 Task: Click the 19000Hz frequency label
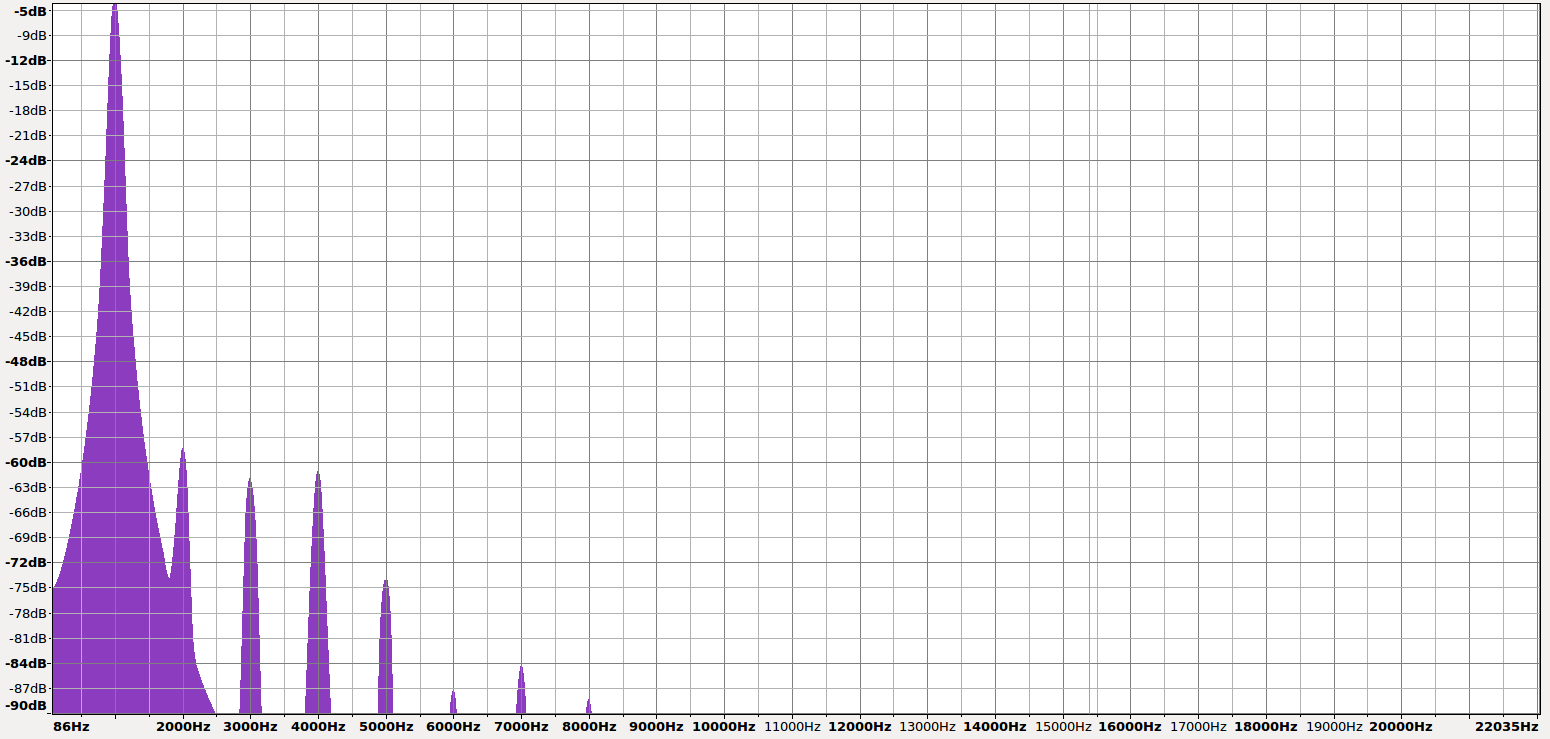[1333, 726]
